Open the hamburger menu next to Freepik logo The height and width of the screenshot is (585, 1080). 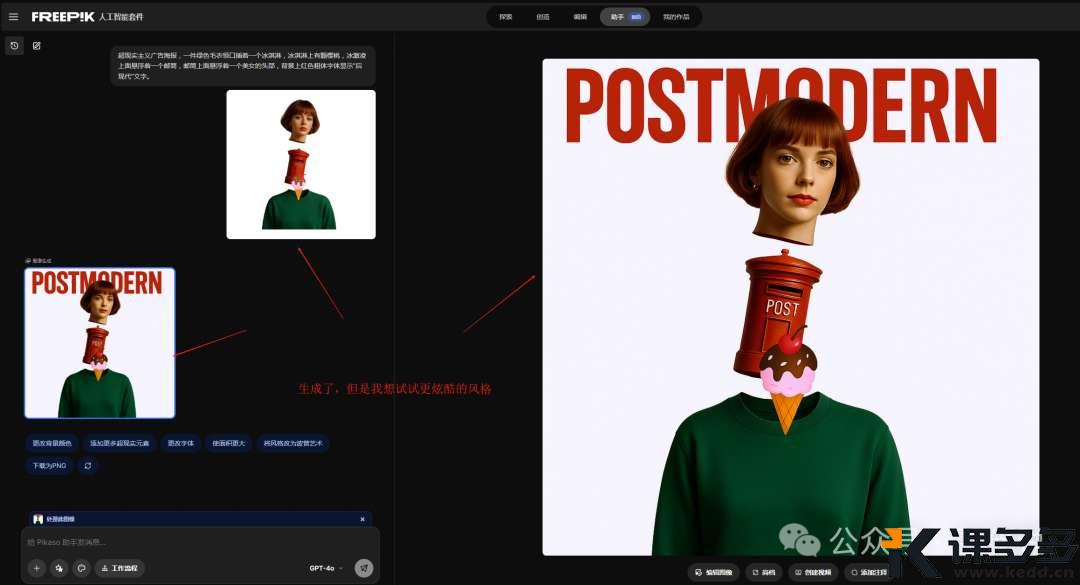14,17
